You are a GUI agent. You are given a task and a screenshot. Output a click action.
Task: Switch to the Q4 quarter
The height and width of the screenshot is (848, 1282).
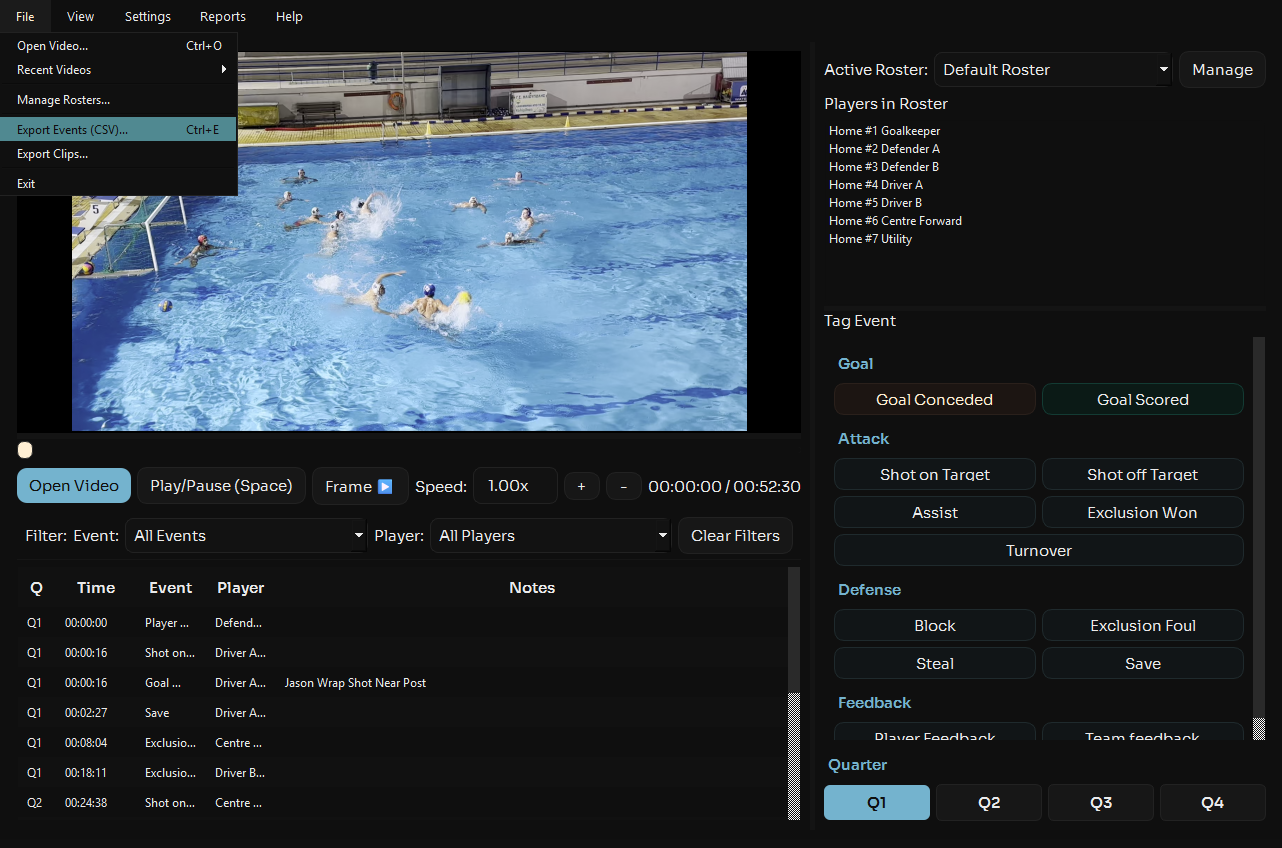1212,803
